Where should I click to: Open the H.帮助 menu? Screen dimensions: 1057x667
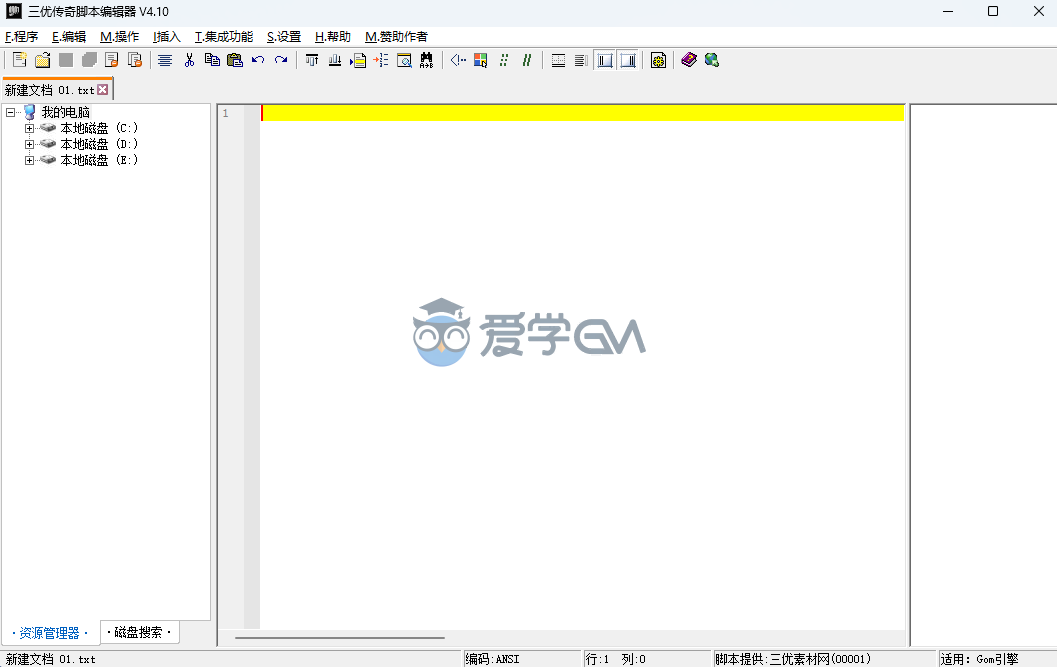333,36
